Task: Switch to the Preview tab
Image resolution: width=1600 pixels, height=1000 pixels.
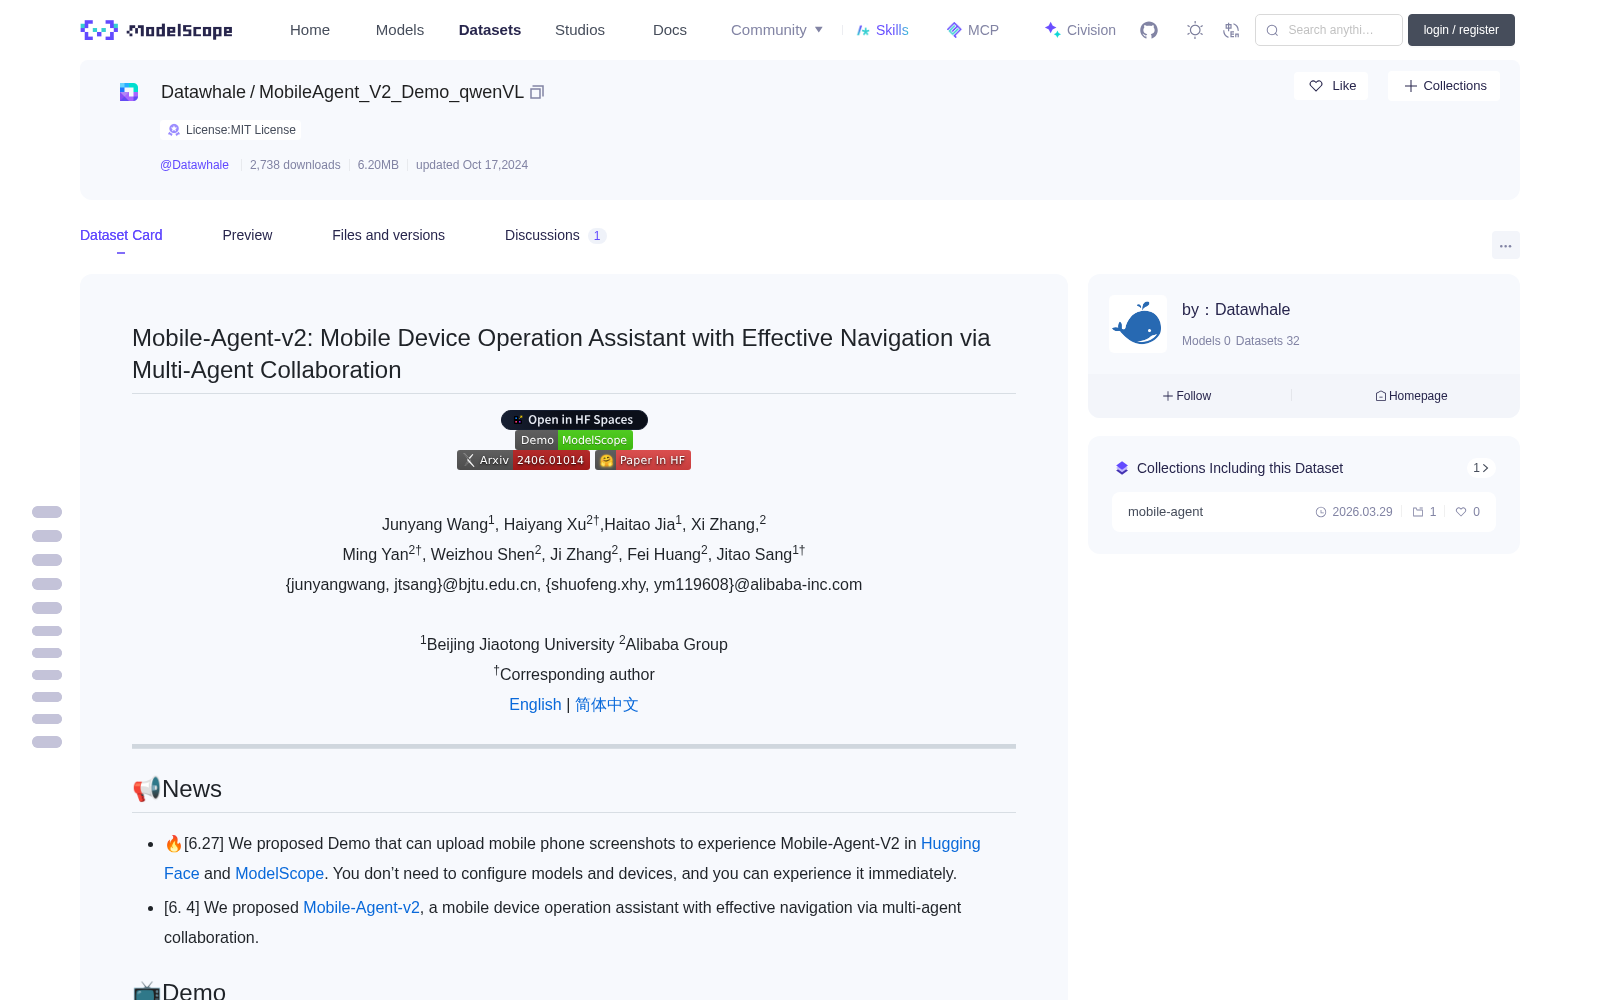Action: 247,235
